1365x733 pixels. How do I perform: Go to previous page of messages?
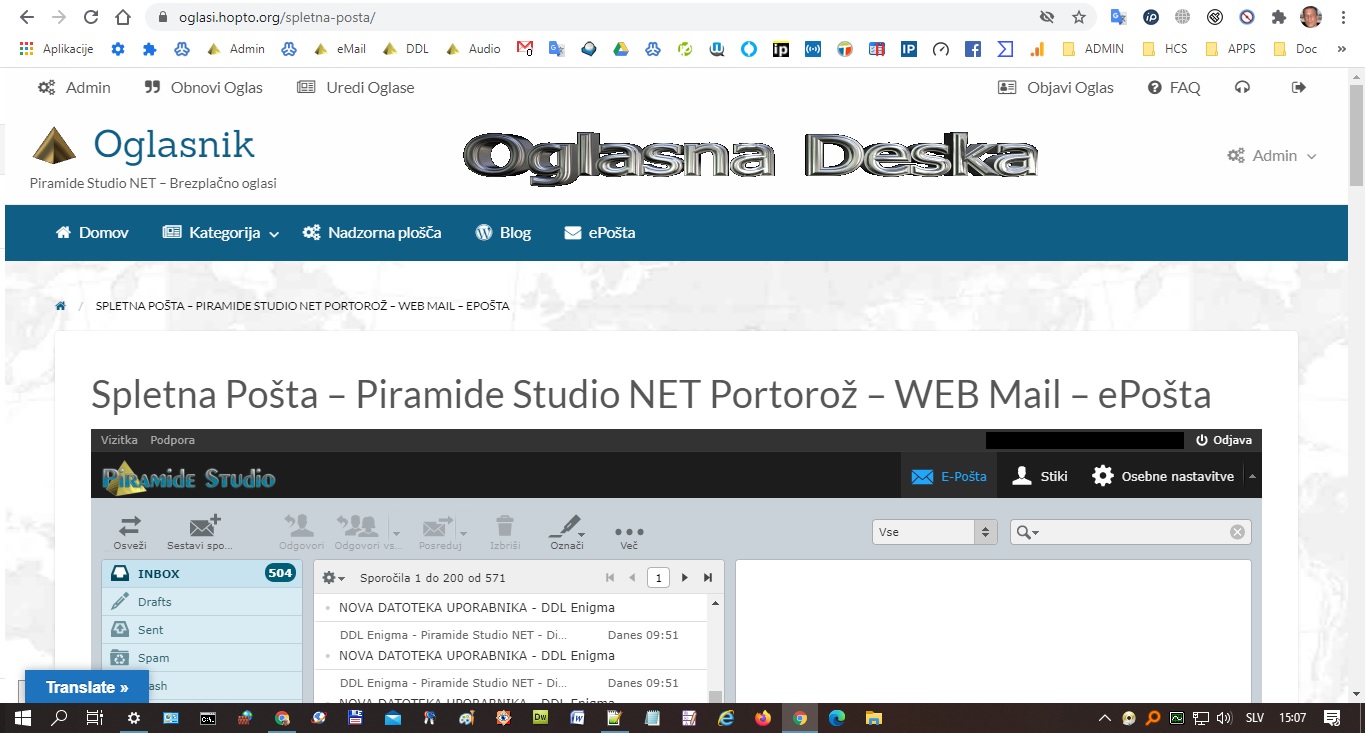tap(632, 578)
